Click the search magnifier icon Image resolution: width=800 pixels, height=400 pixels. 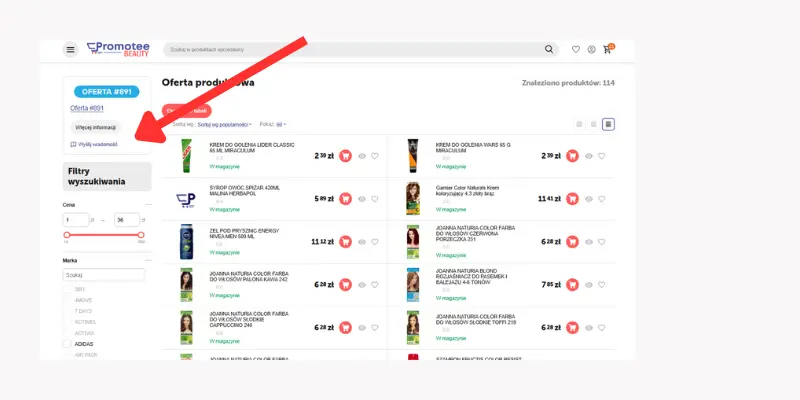click(x=549, y=49)
